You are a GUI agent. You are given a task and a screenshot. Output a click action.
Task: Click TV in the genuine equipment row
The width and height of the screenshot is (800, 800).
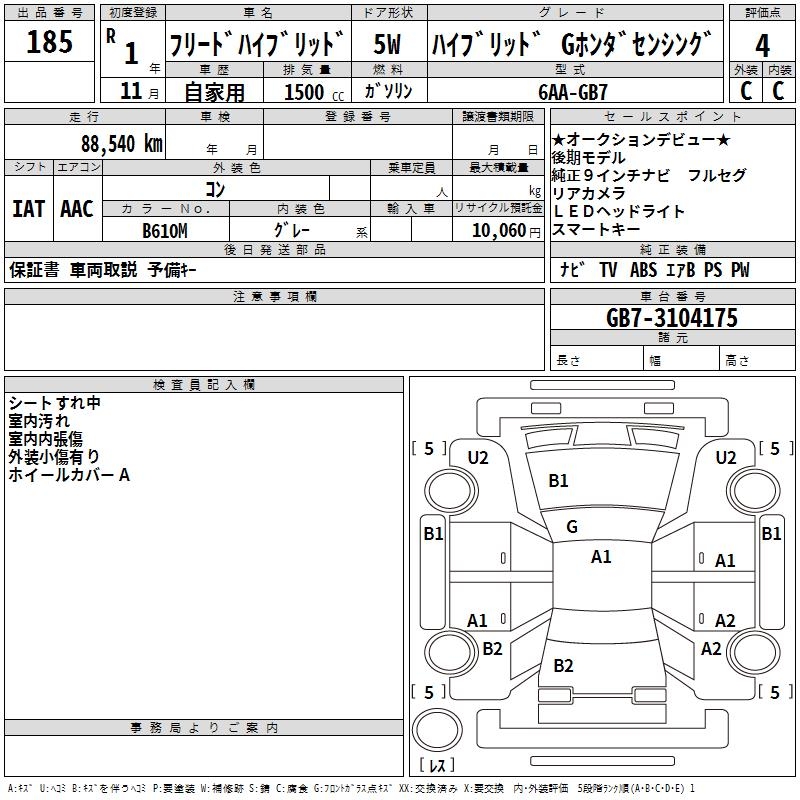point(608,270)
